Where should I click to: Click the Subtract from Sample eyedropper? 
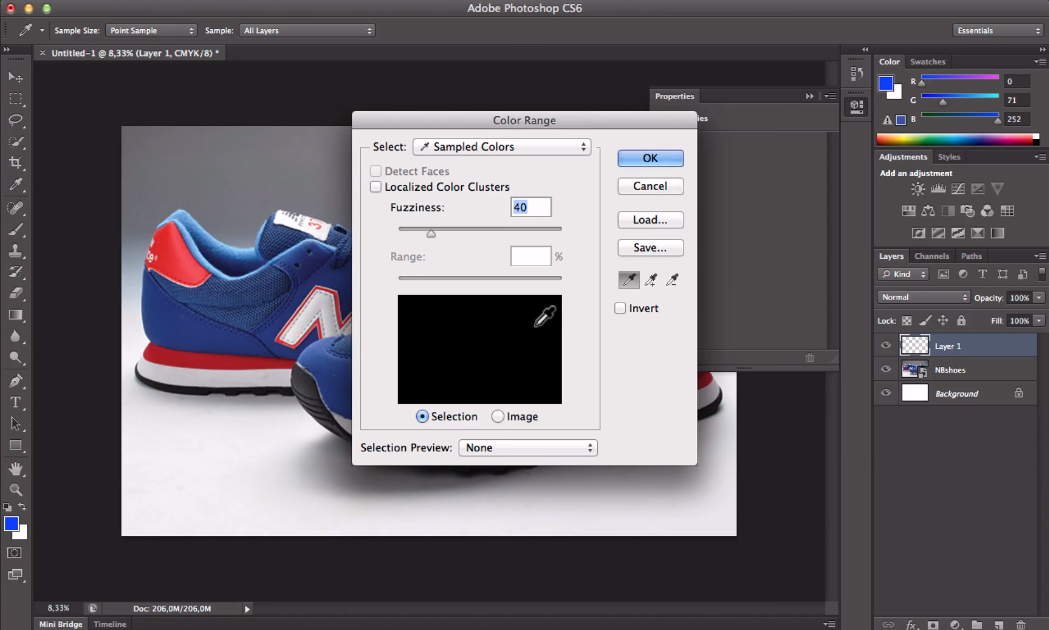672,280
